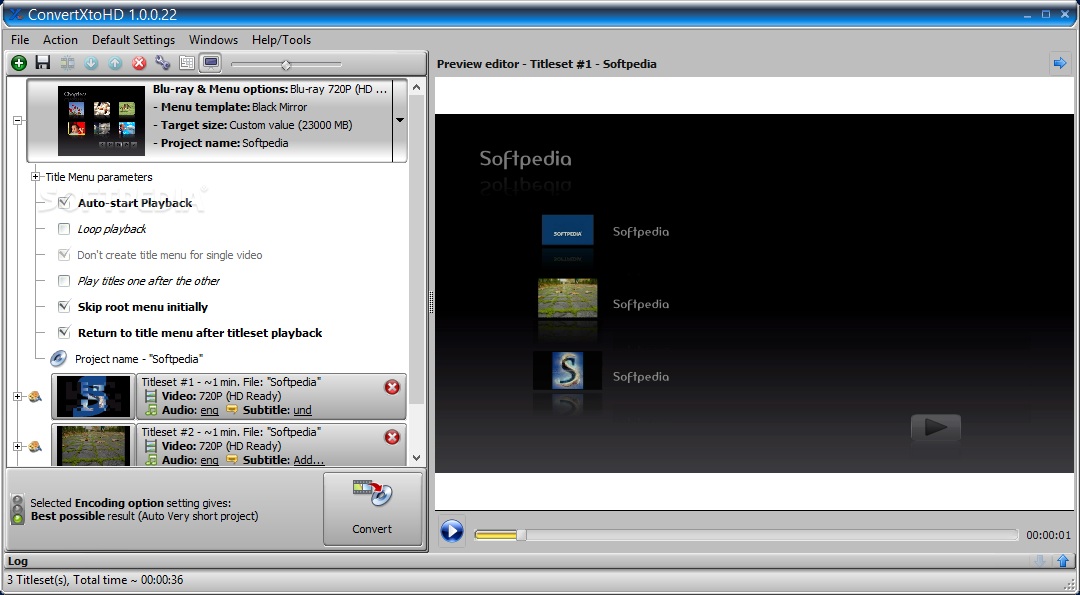Click the tree list scrollbar down arrow
The height and width of the screenshot is (595, 1080).
(x=416, y=458)
